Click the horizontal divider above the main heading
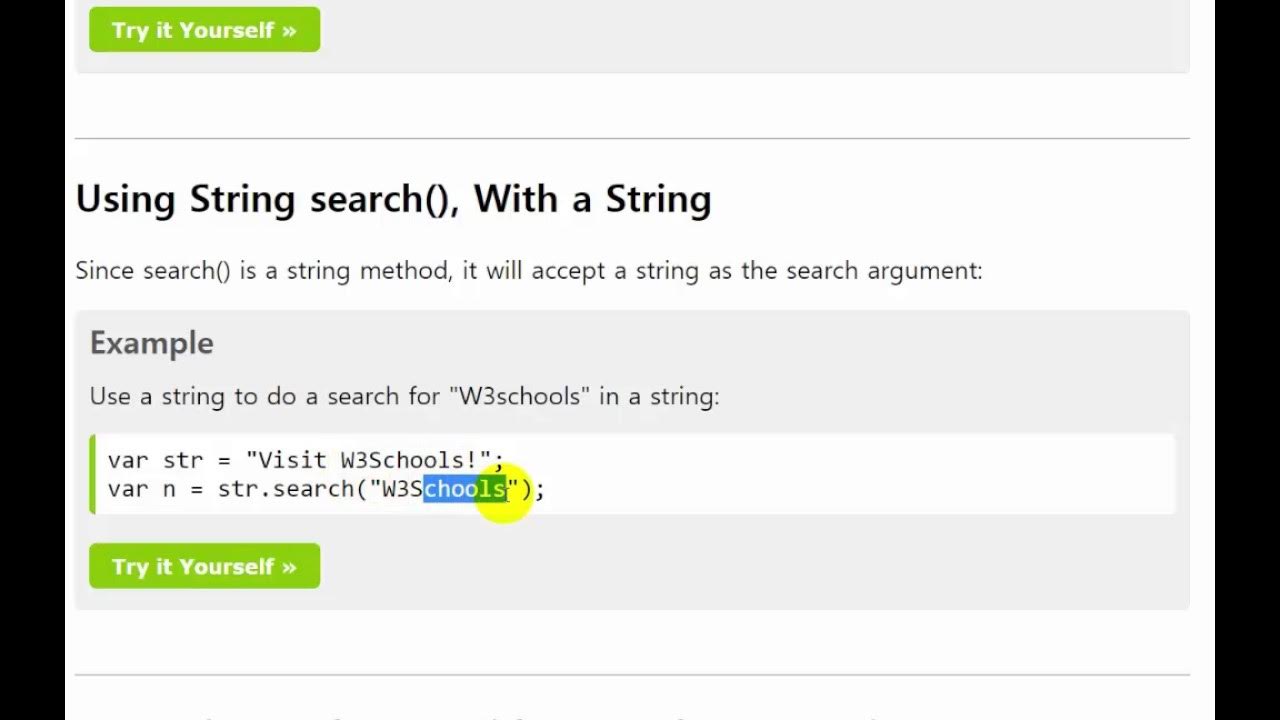Screen dimensions: 1280x720 click(632, 138)
